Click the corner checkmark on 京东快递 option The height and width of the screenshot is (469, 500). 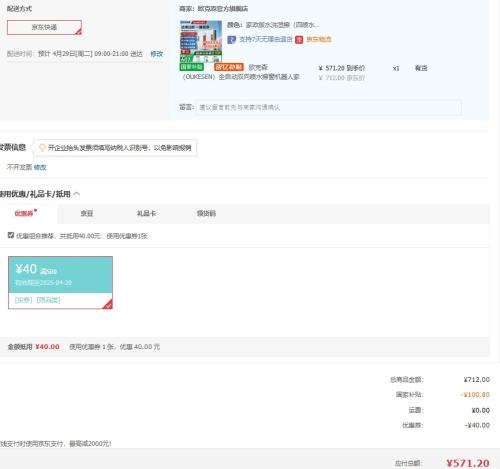click(x=78, y=32)
